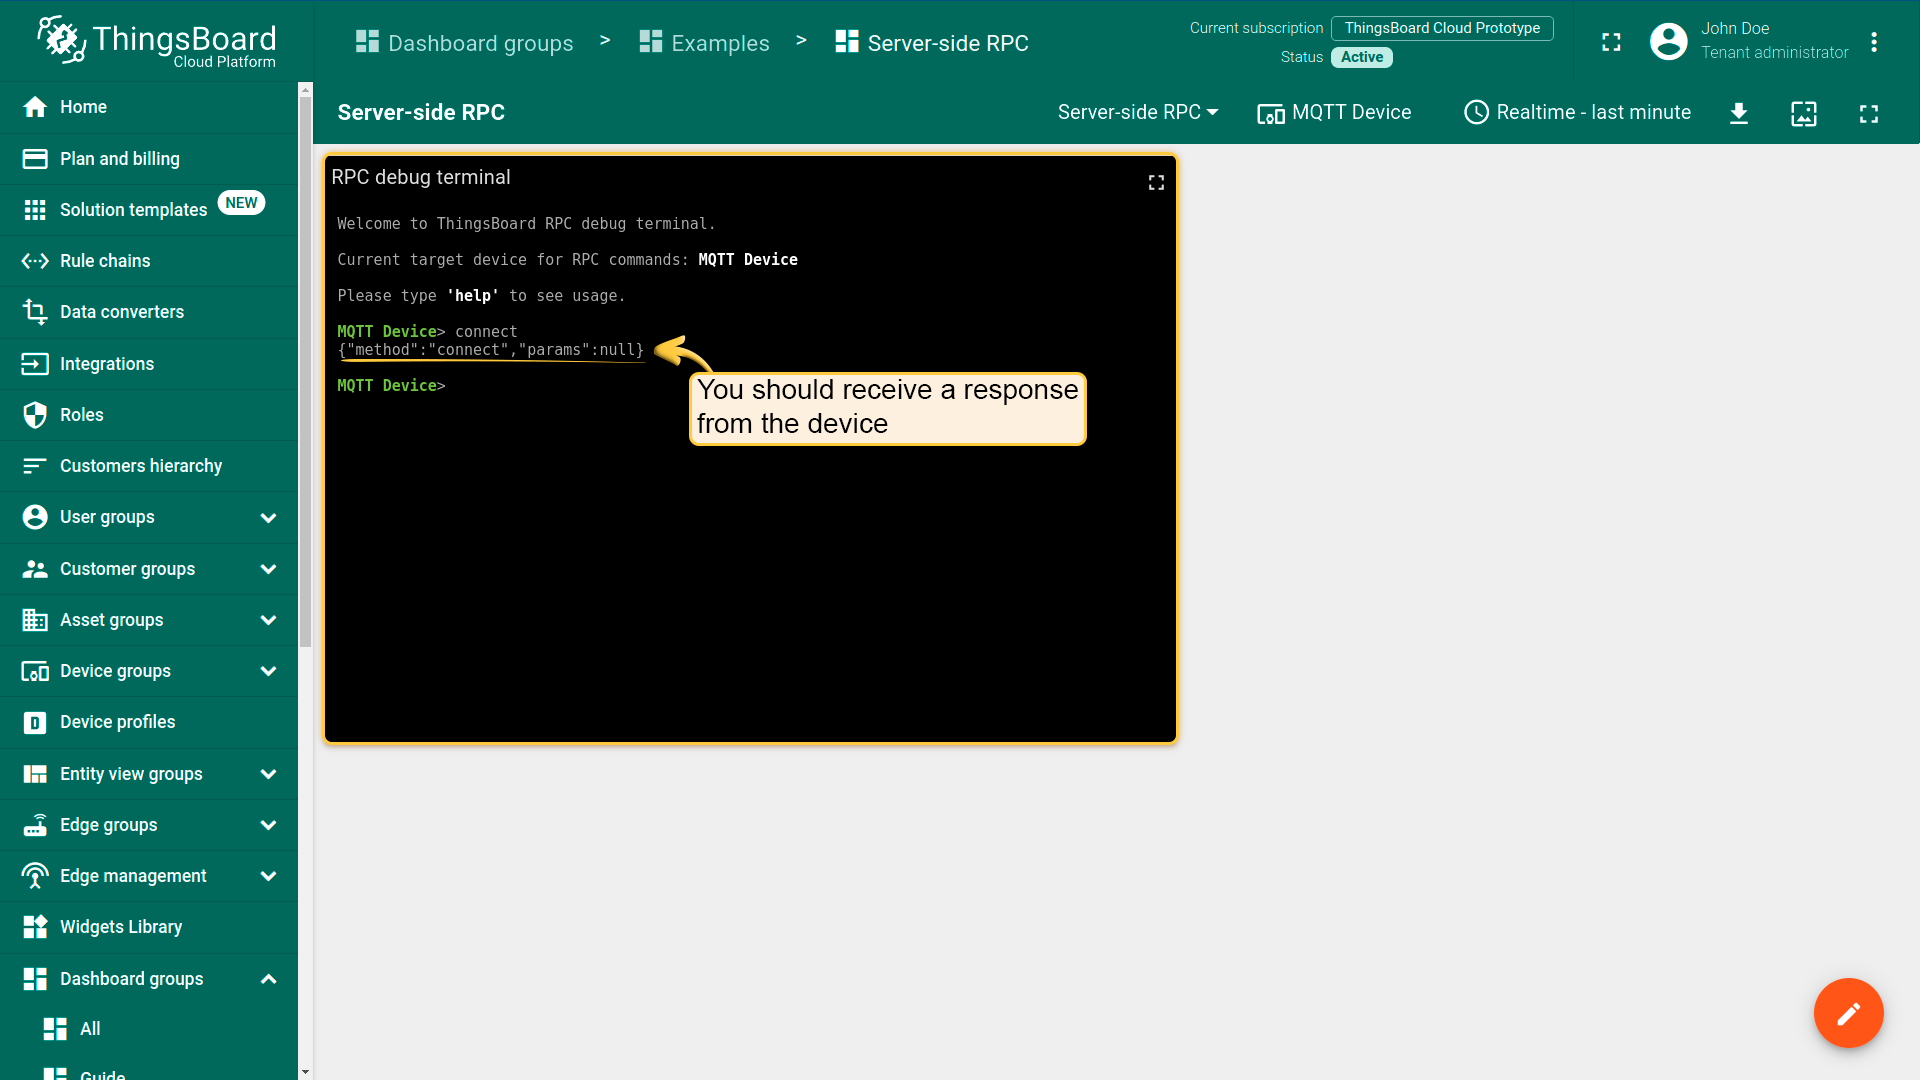This screenshot has height=1080, width=1920.
Task: Expand the RPC debug terminal widget to fullscreen
Action: (x=1156, y=182)
